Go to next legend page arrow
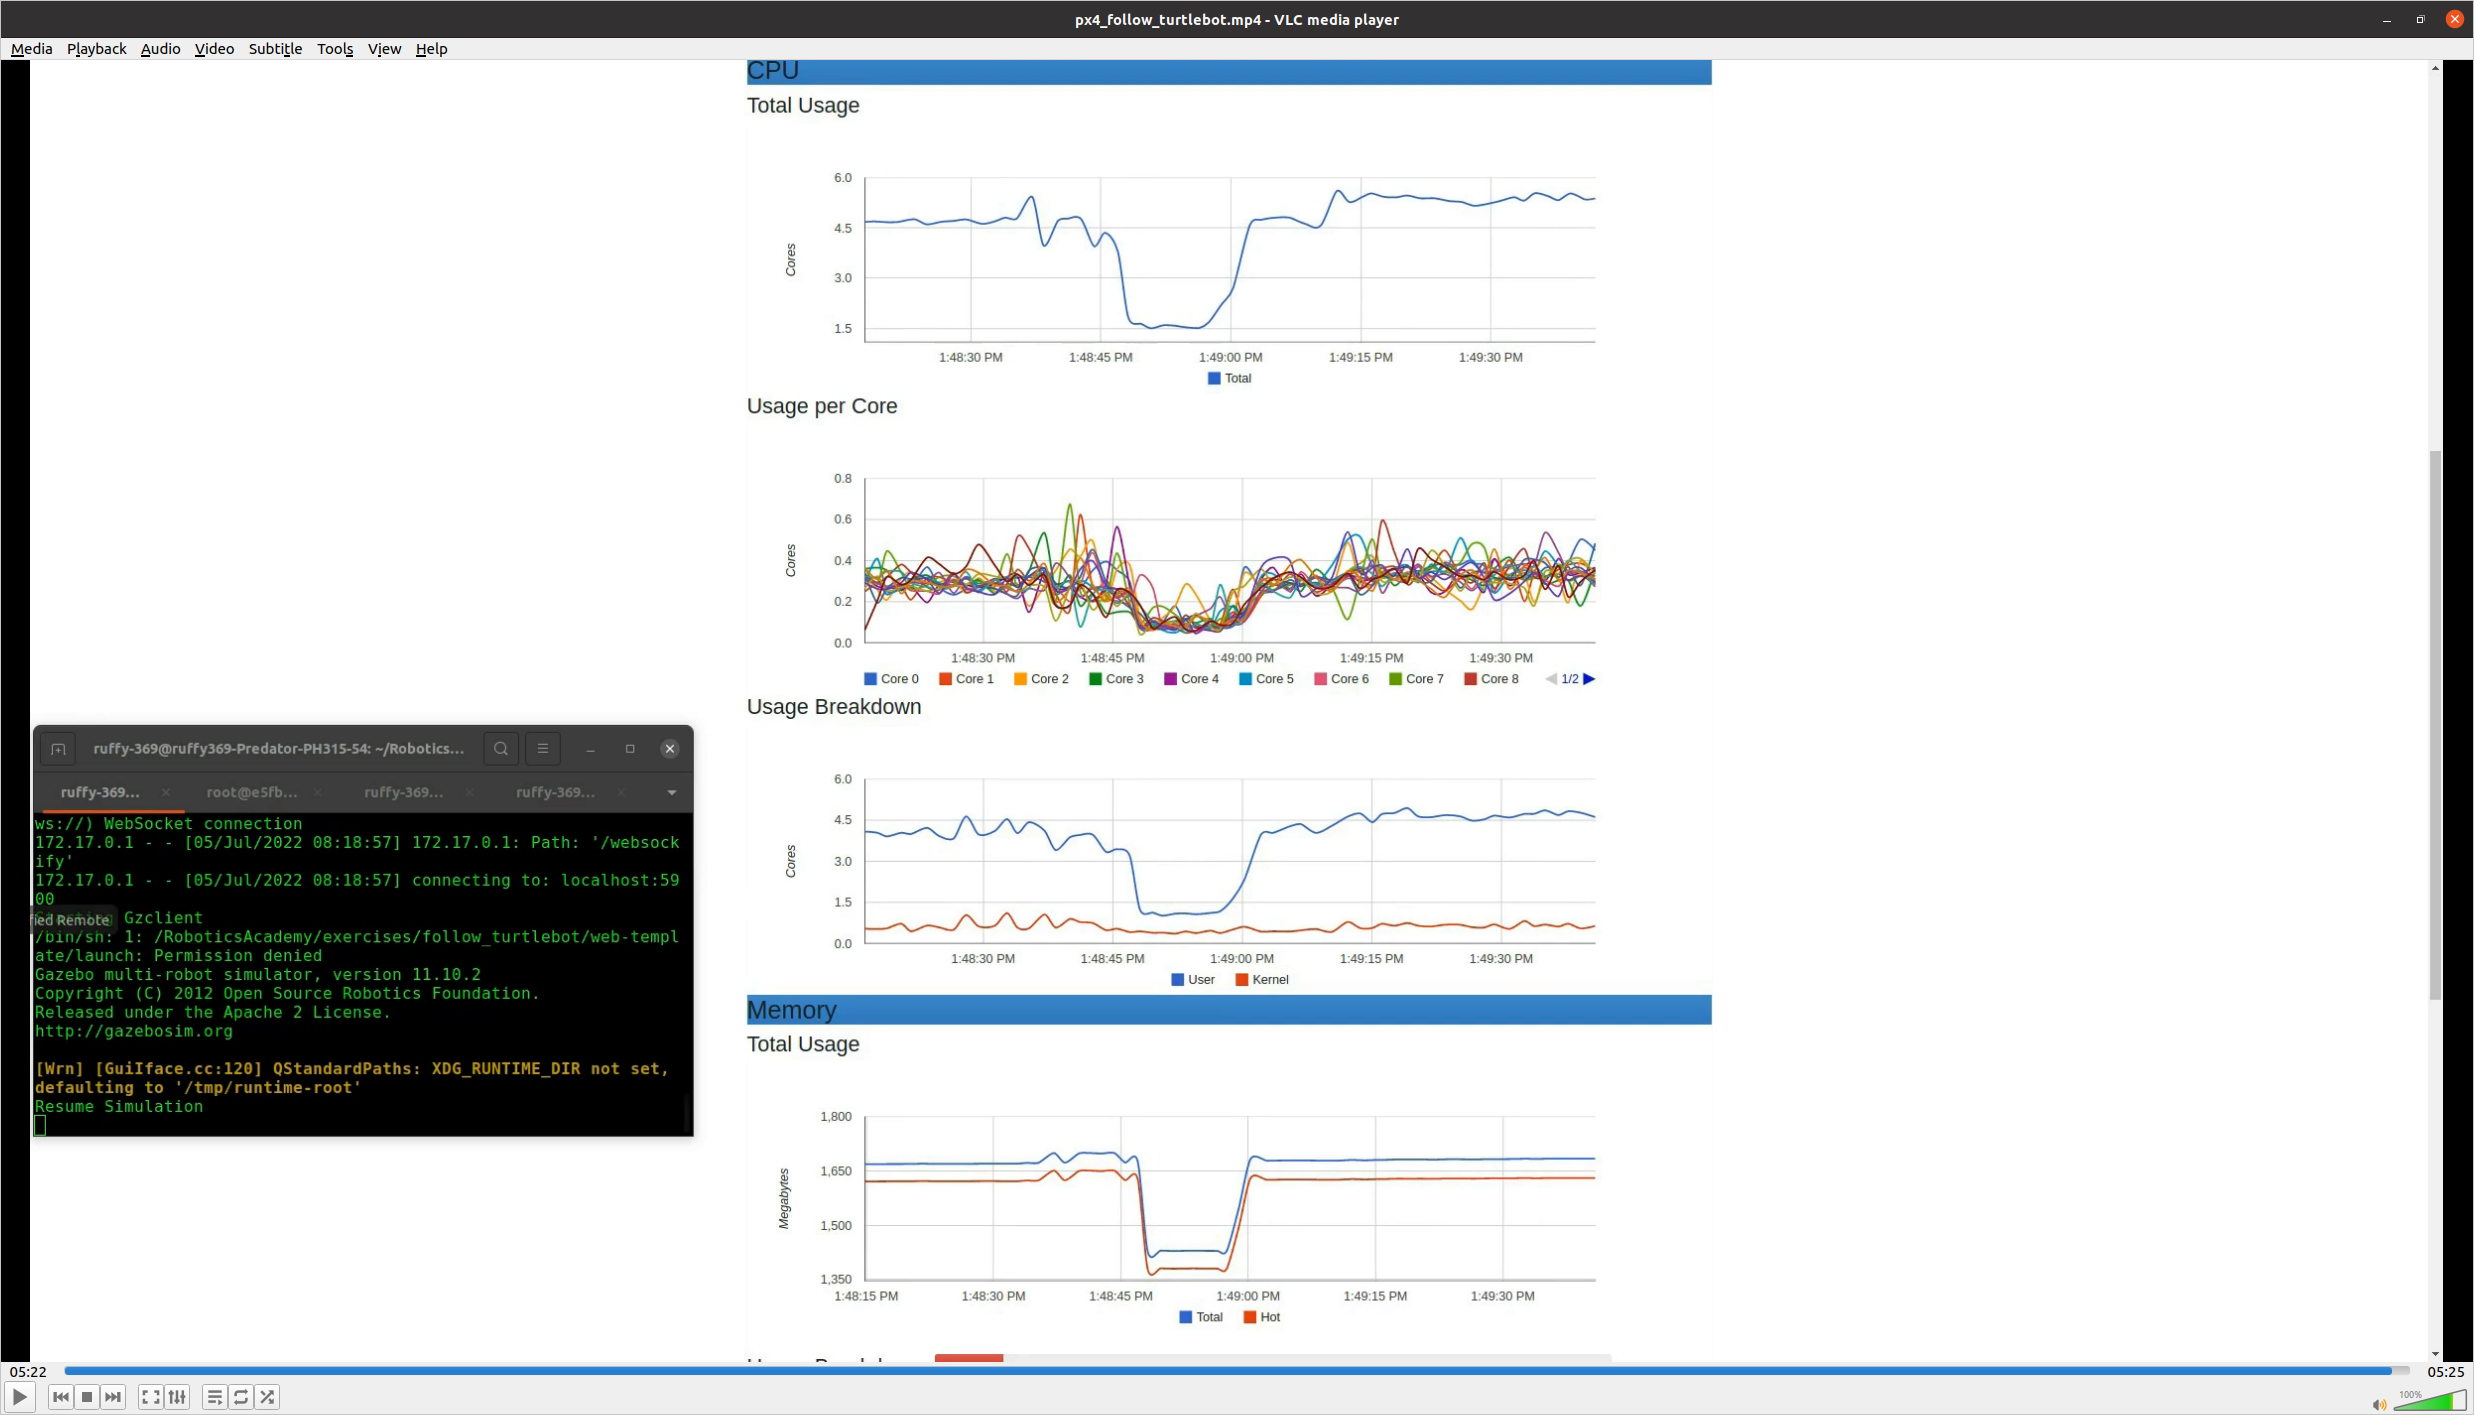The image size is (2474, 1415). point(1589,679)
